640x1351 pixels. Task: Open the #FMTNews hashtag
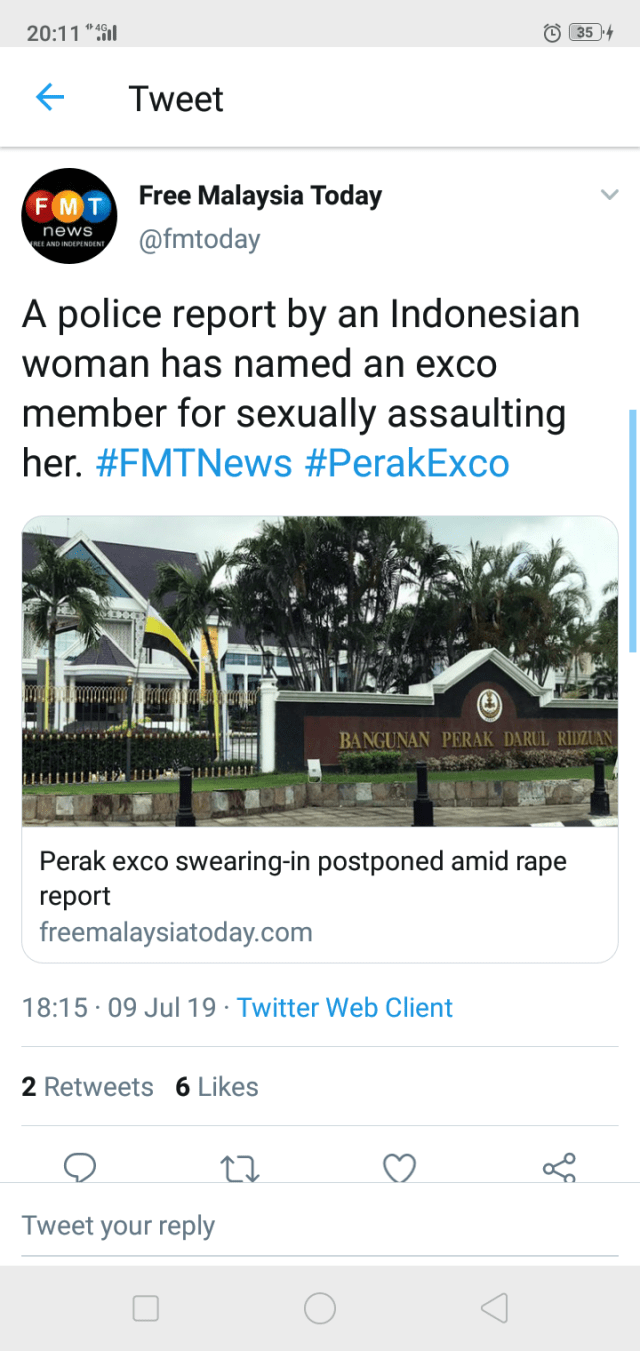194,463
